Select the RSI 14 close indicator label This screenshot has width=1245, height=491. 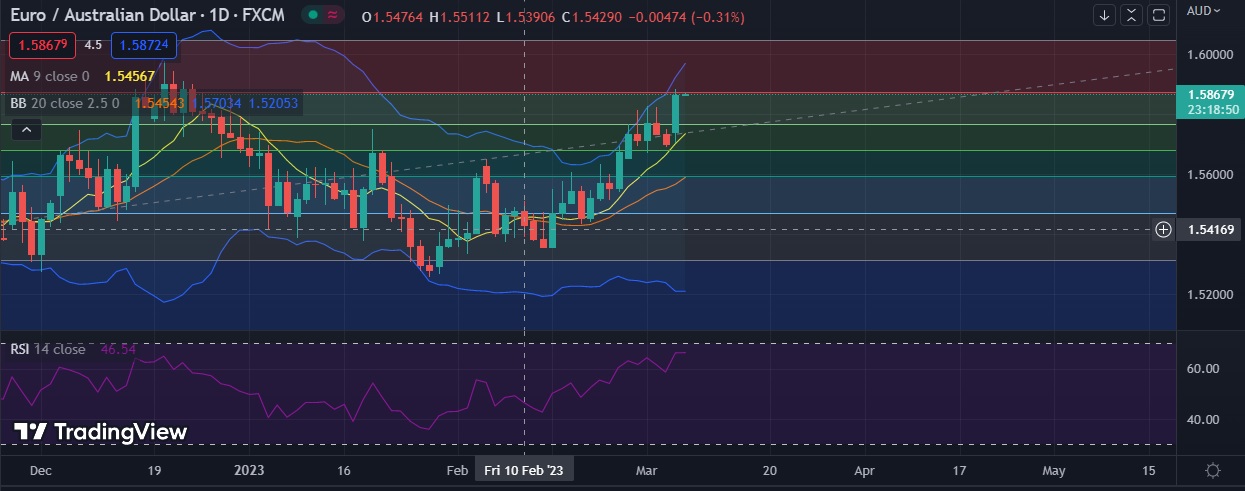tap(48, 349)
